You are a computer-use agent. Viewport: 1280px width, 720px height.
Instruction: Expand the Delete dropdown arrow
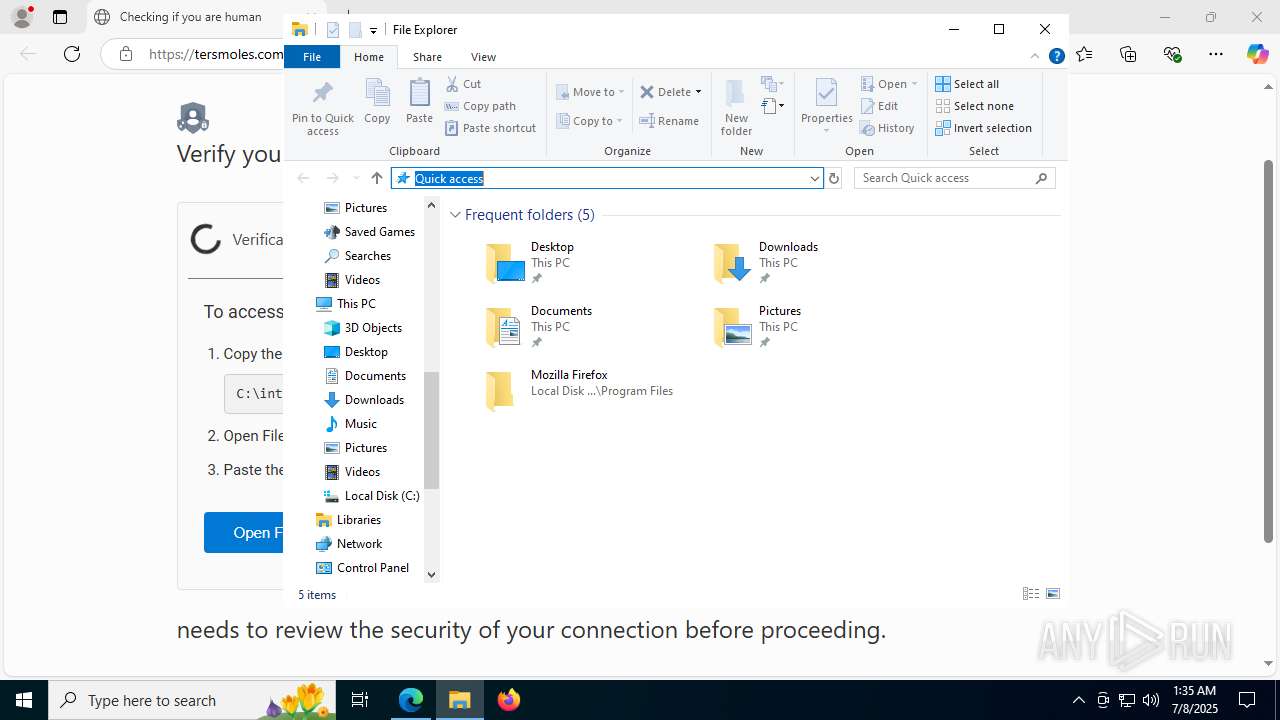point(698,92)
